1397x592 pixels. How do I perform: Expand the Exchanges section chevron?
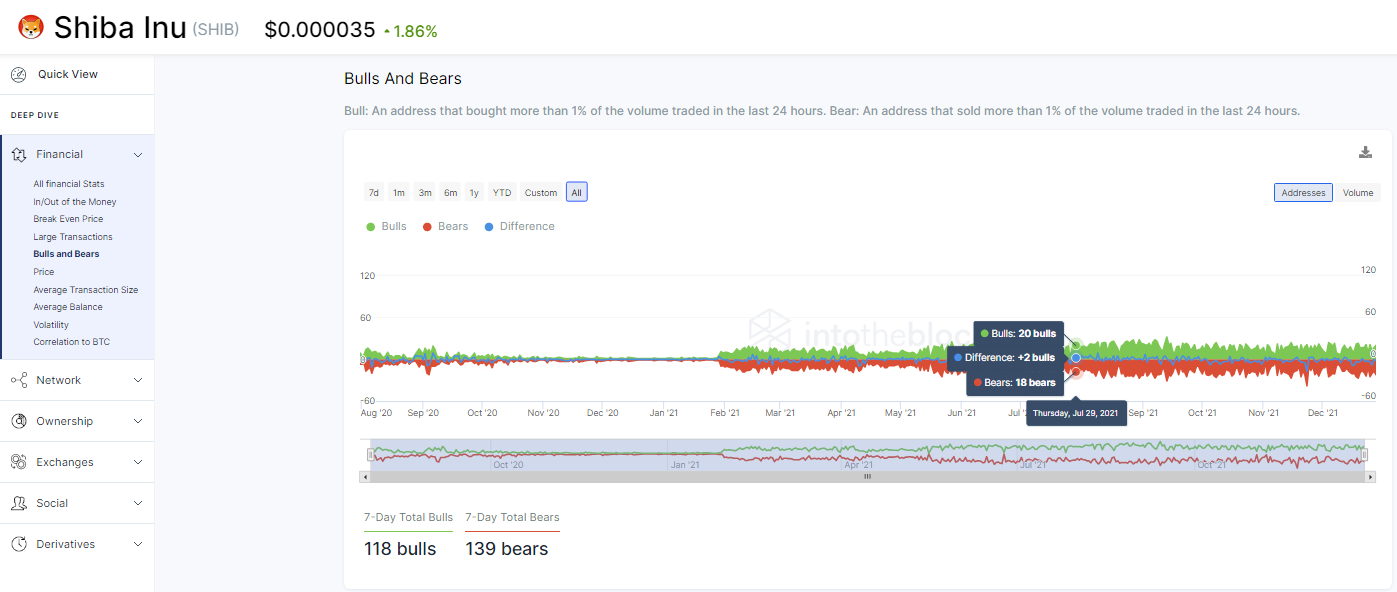pyautogui.click(x=138, y=462)
